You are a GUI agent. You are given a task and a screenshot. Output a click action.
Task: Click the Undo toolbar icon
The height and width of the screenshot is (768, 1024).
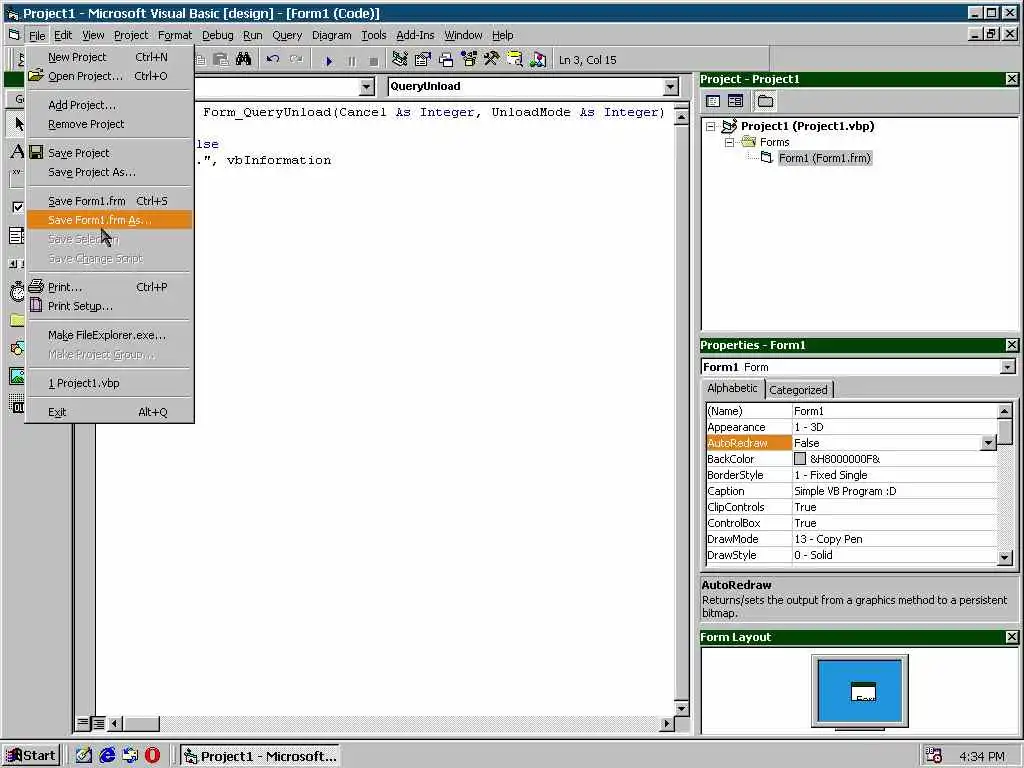(x=273, y=59)
